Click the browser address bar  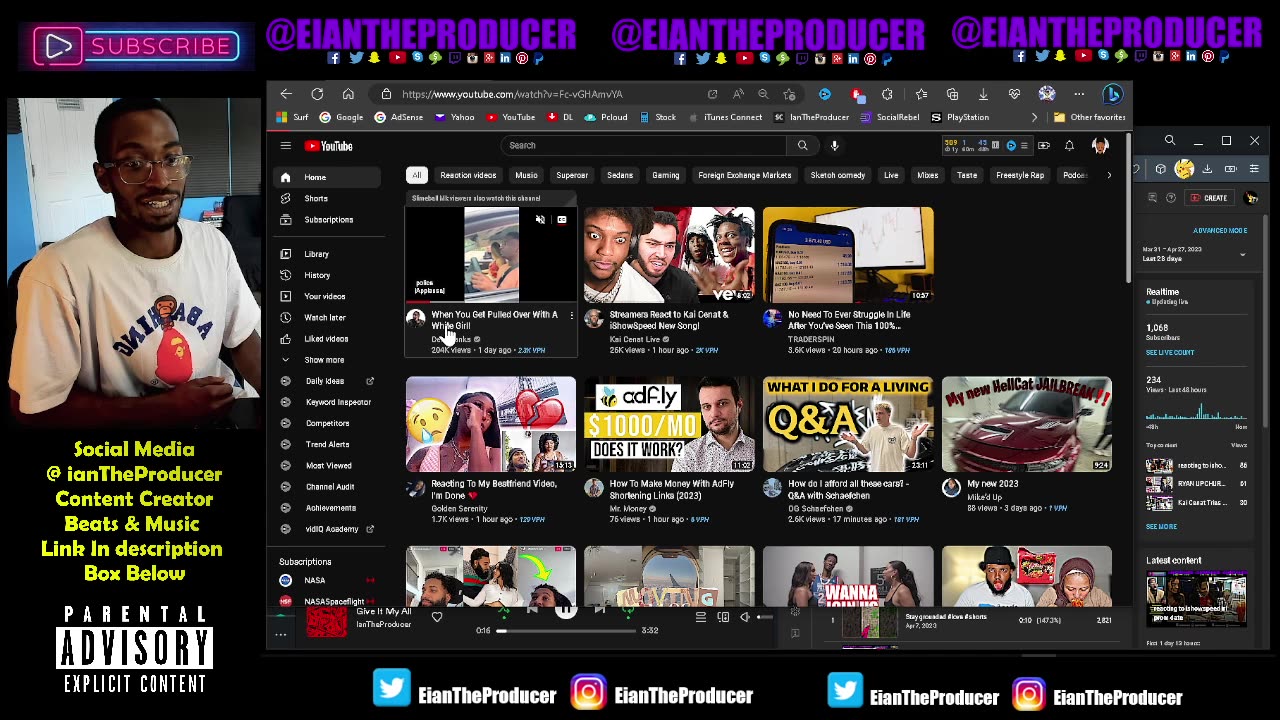click(540, 94)
